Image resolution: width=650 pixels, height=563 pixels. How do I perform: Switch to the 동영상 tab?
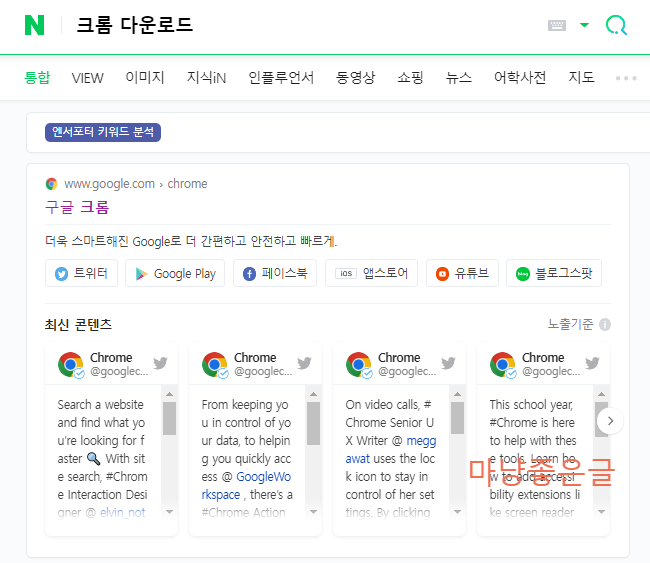pyautogui.click(x=355, y=78)
